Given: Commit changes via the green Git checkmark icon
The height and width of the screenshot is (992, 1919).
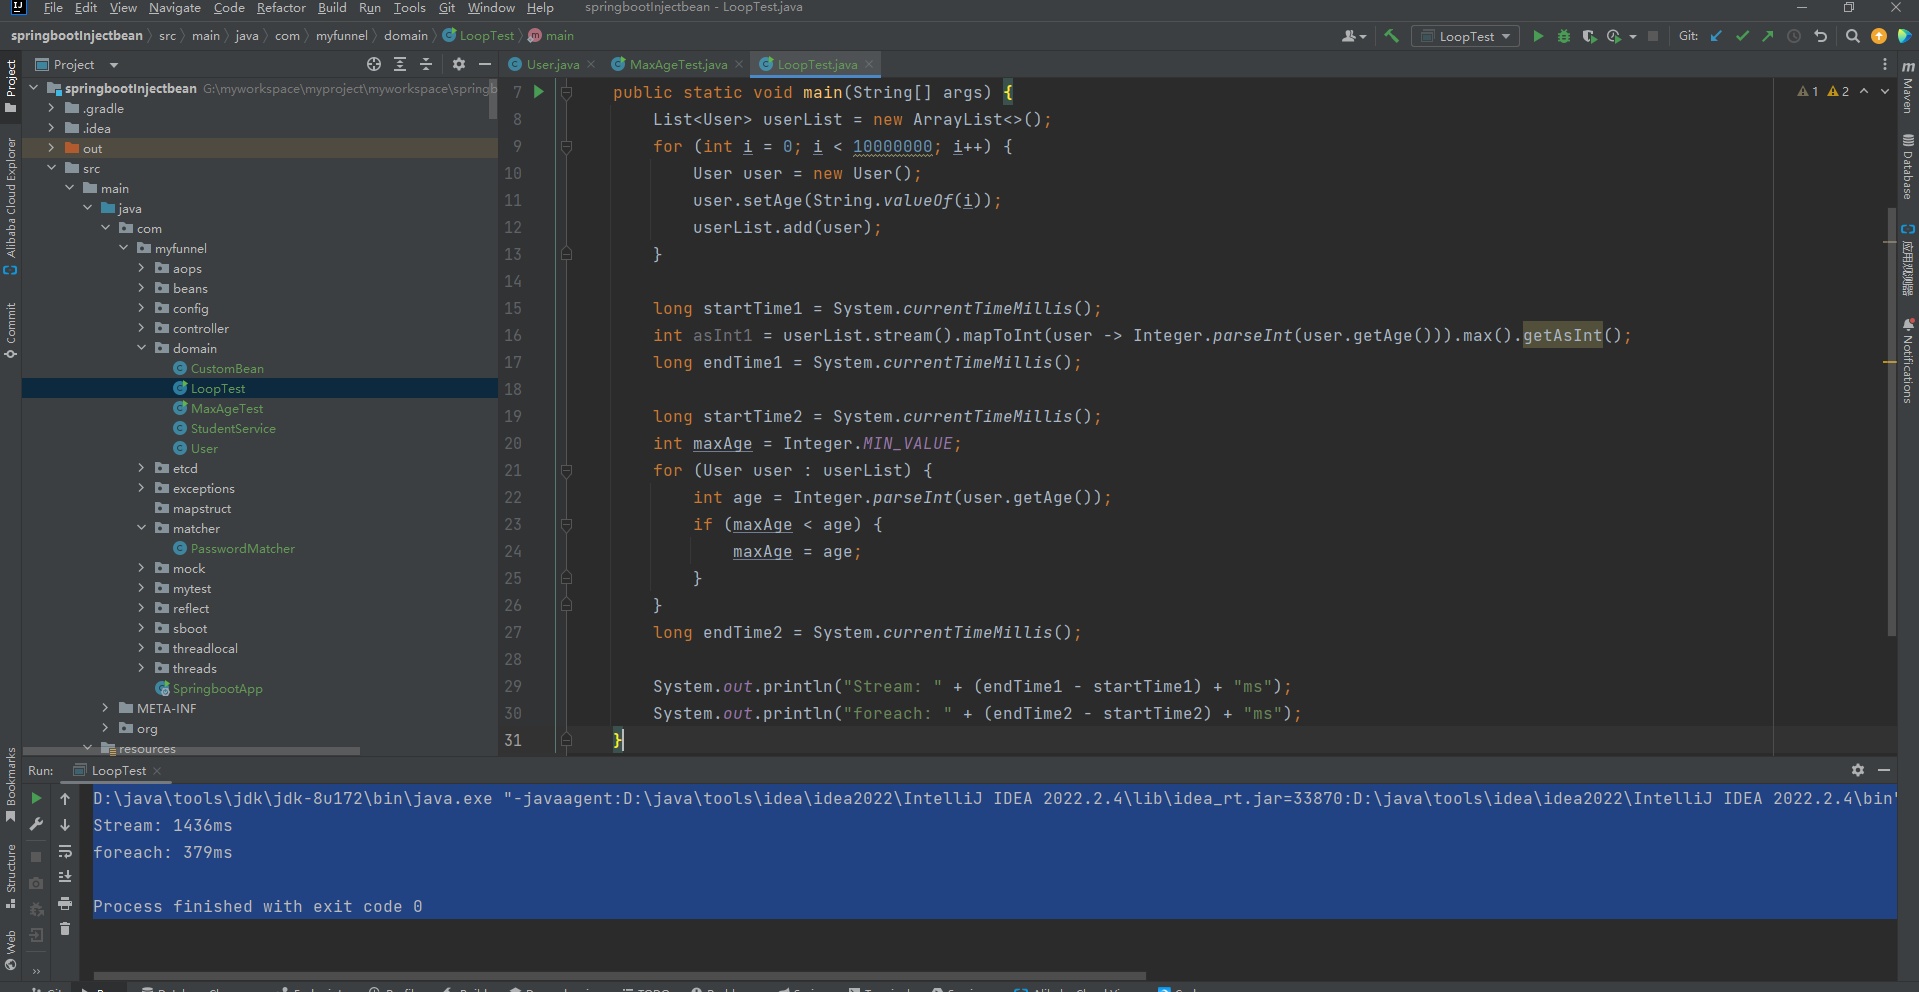Looking at the screenshot, I should (1742, 35).
